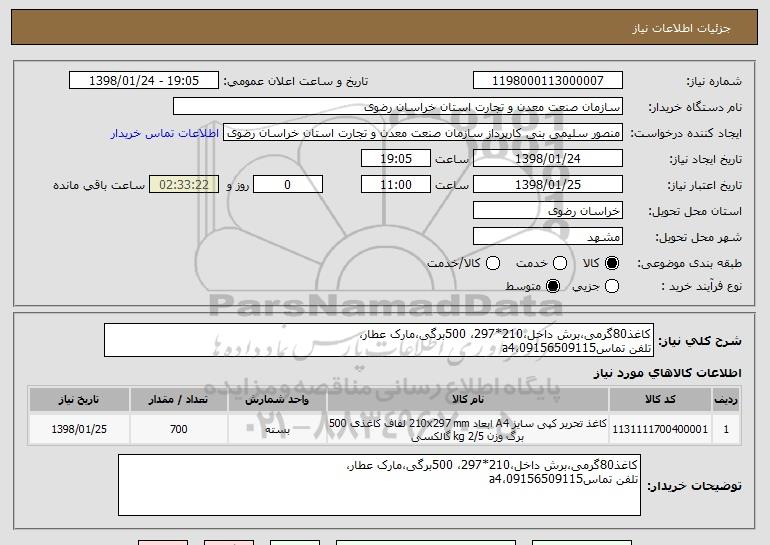Image resolution: width=770 pixels, height=545 pixels.
Task: Select the کالا radio button
Action: coord(612,263)
